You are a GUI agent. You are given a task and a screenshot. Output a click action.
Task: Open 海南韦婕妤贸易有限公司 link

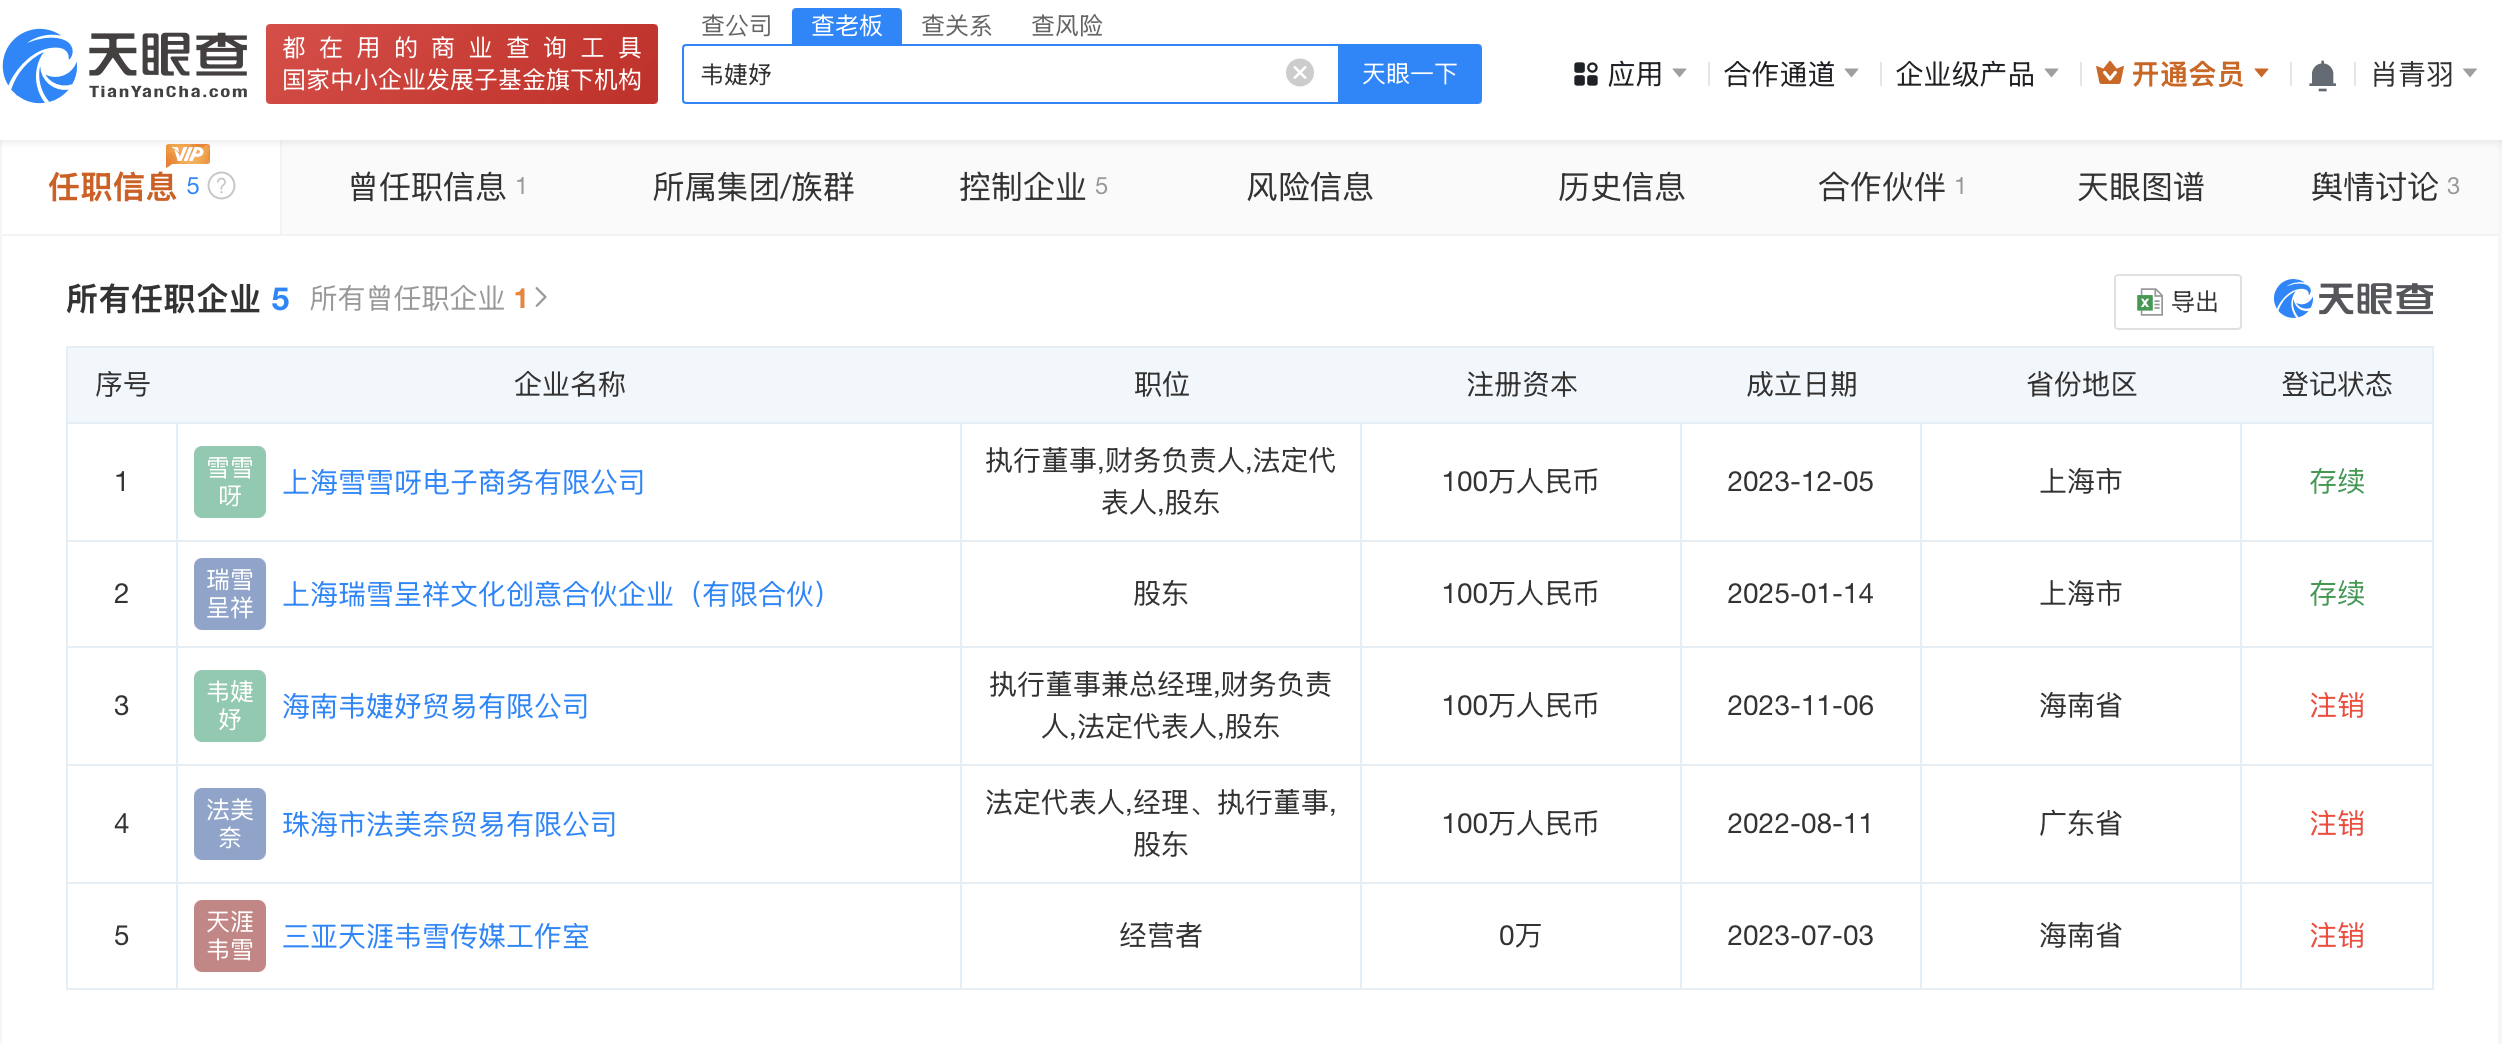[x=436, y=706]
